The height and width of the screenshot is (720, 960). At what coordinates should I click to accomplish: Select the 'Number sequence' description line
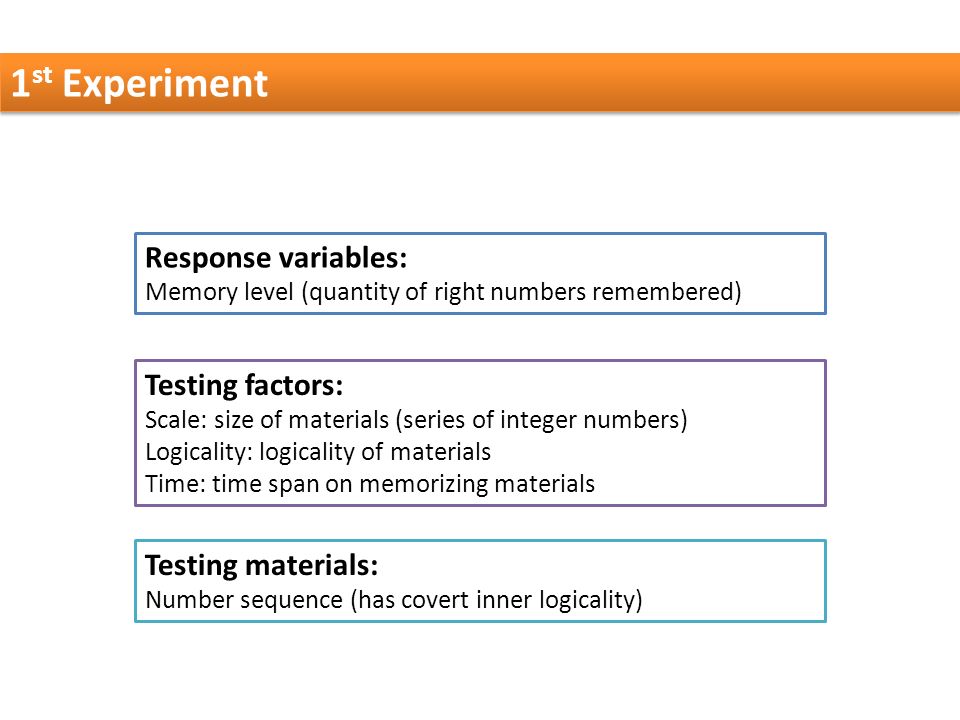[394, 599]
